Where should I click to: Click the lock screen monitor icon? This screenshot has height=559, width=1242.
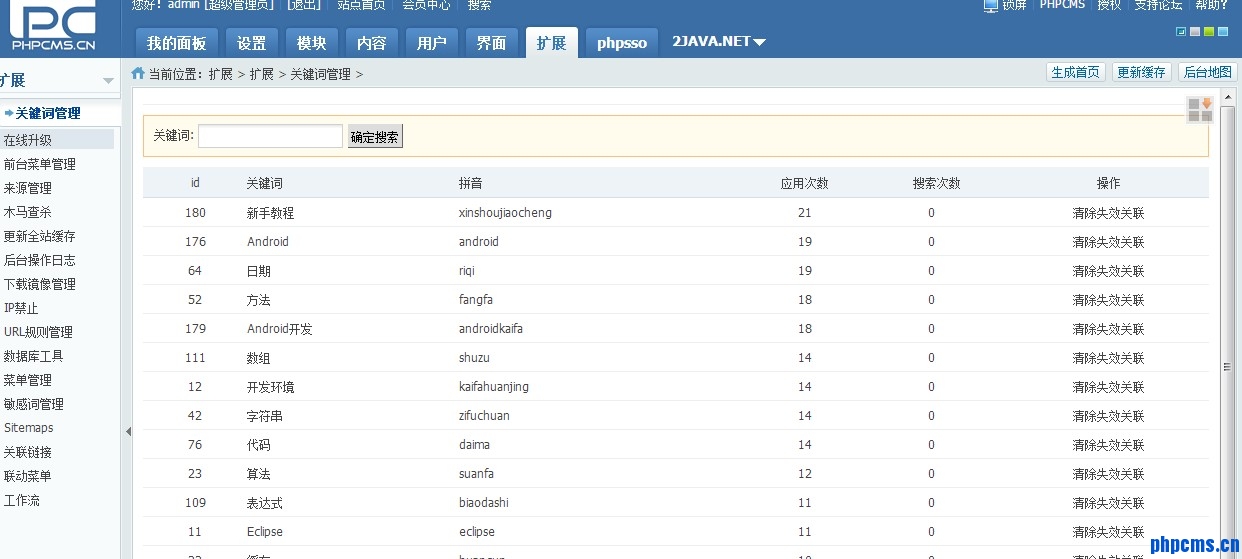coord(991,5)
